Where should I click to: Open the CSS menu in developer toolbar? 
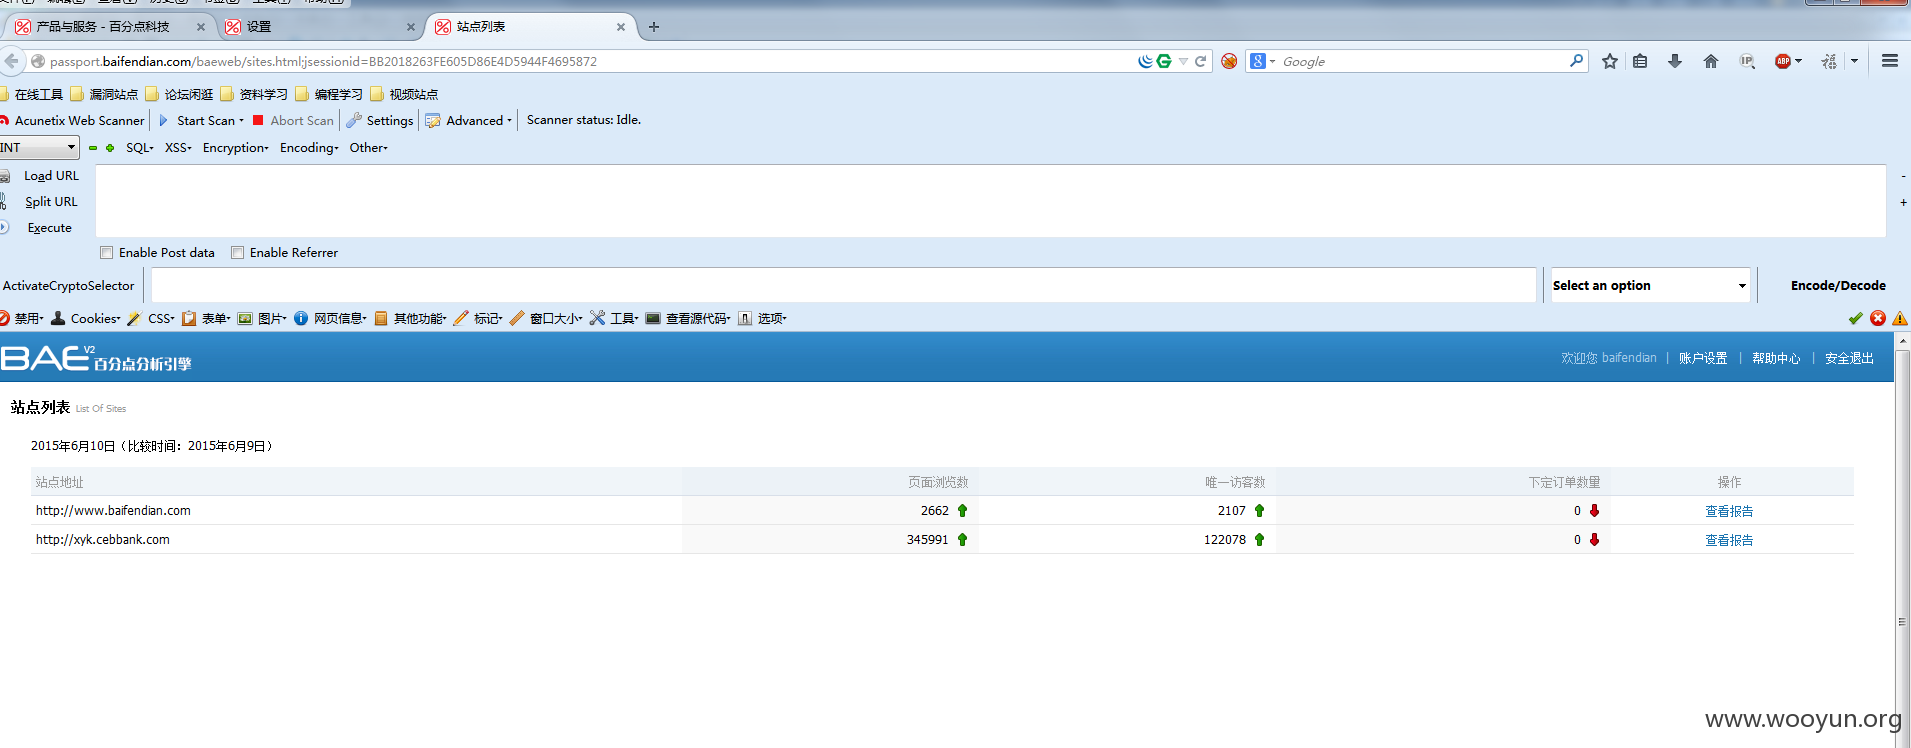pos(151,318)
